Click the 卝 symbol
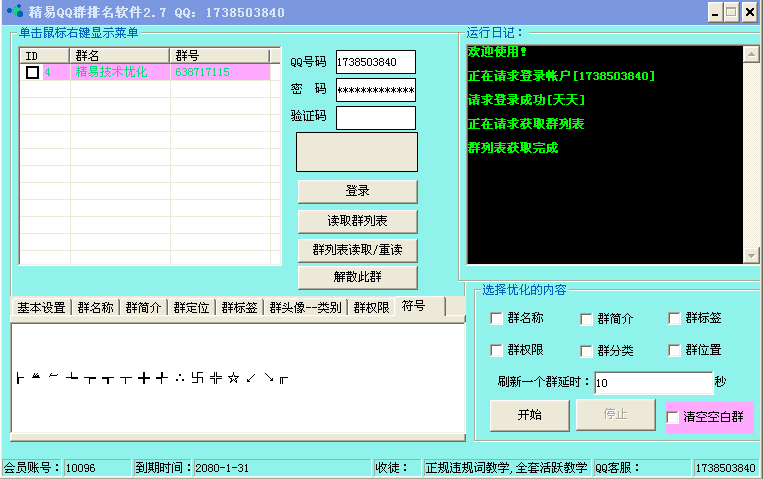Image resolution: width=763 pixels, height=479 pixels. [x=216, y=378]
